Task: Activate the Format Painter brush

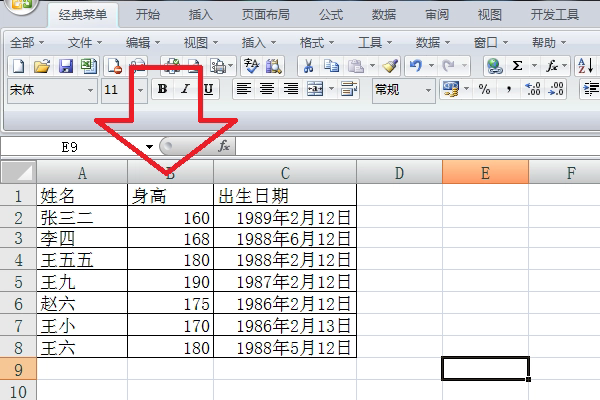Action: tap(390, 66)
